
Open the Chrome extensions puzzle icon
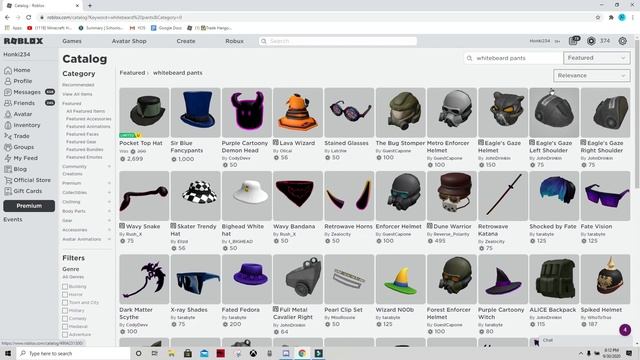611,18
